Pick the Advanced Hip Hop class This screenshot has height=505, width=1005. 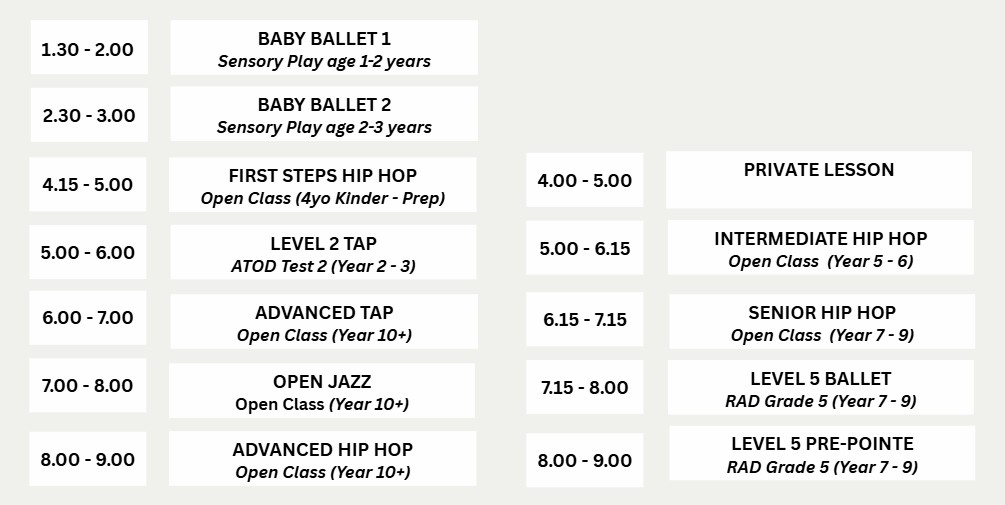pos(322,460)
